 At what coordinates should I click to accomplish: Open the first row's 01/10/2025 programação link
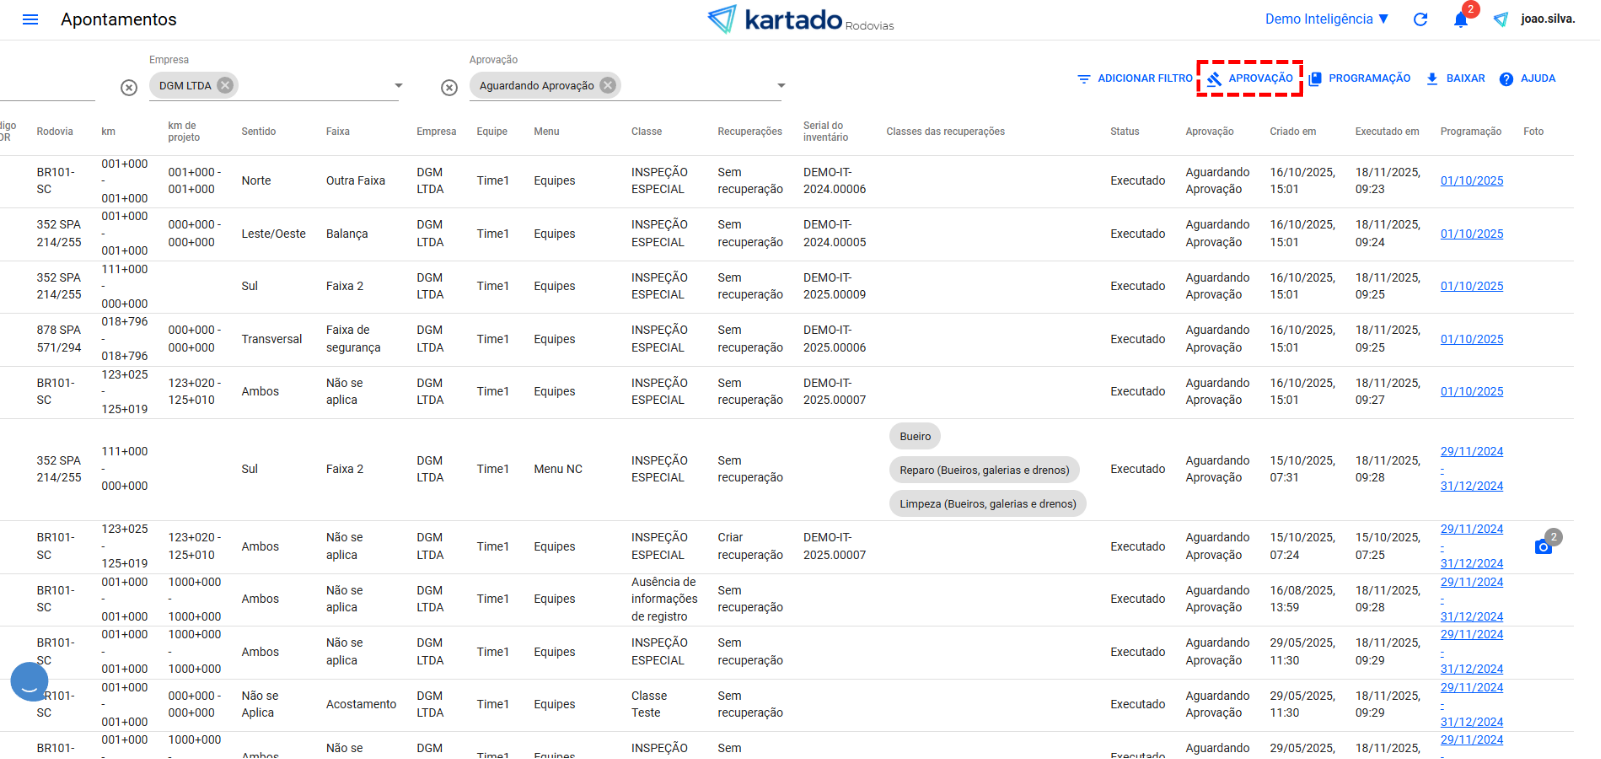1471,181
